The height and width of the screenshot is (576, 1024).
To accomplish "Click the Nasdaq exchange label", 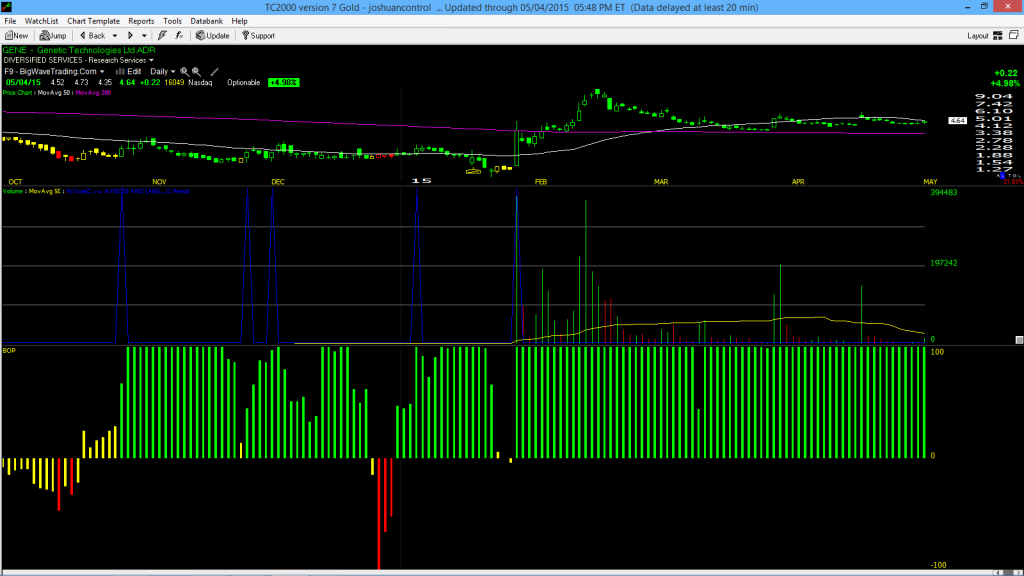I will coord(200,82).
